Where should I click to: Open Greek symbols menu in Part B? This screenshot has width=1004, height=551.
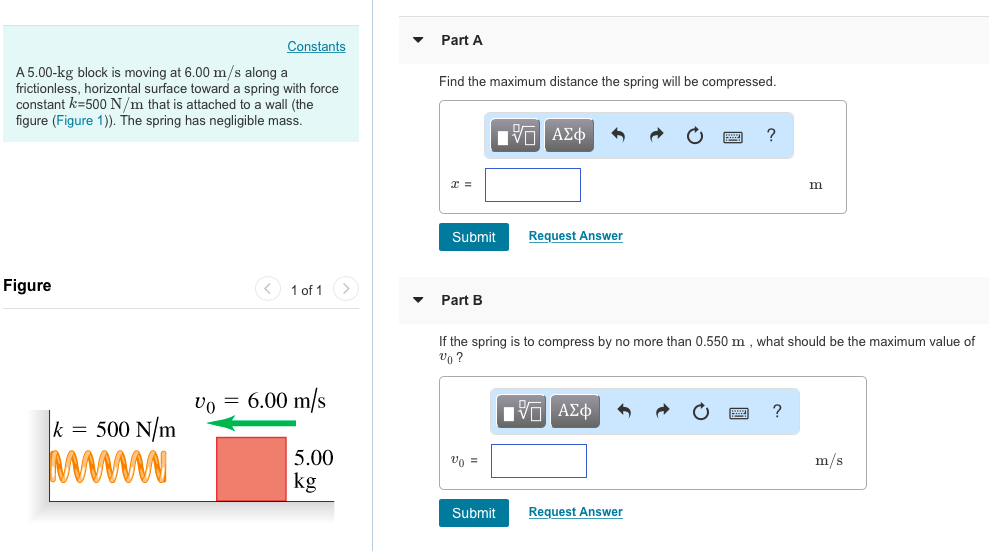click(x=575, y=411)
